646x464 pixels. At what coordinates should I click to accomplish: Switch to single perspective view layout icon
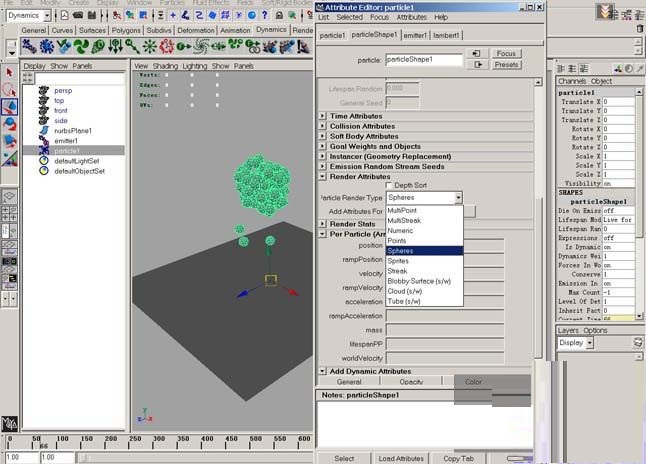(9, 196)
